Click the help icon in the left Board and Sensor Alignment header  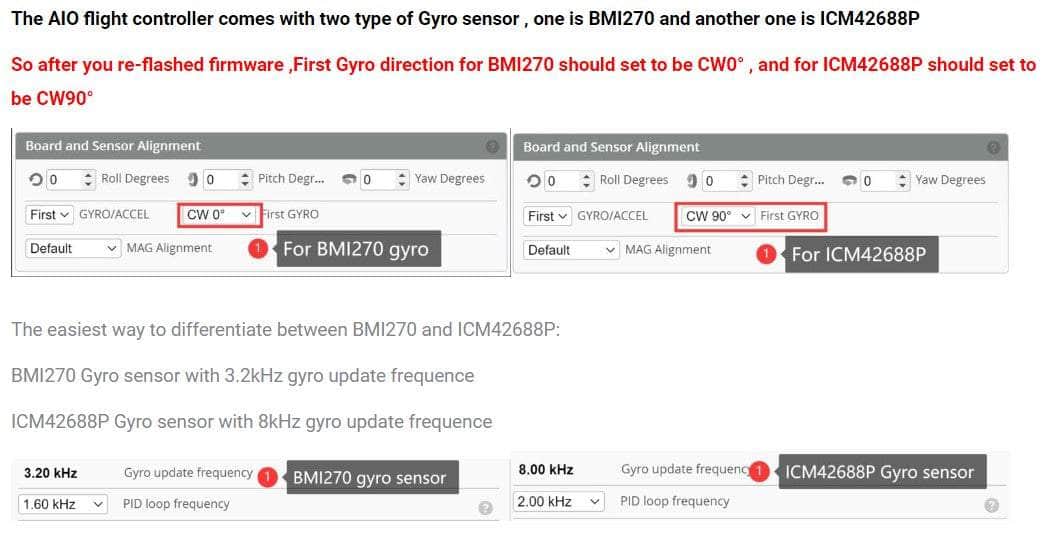[x=492, y=146]
